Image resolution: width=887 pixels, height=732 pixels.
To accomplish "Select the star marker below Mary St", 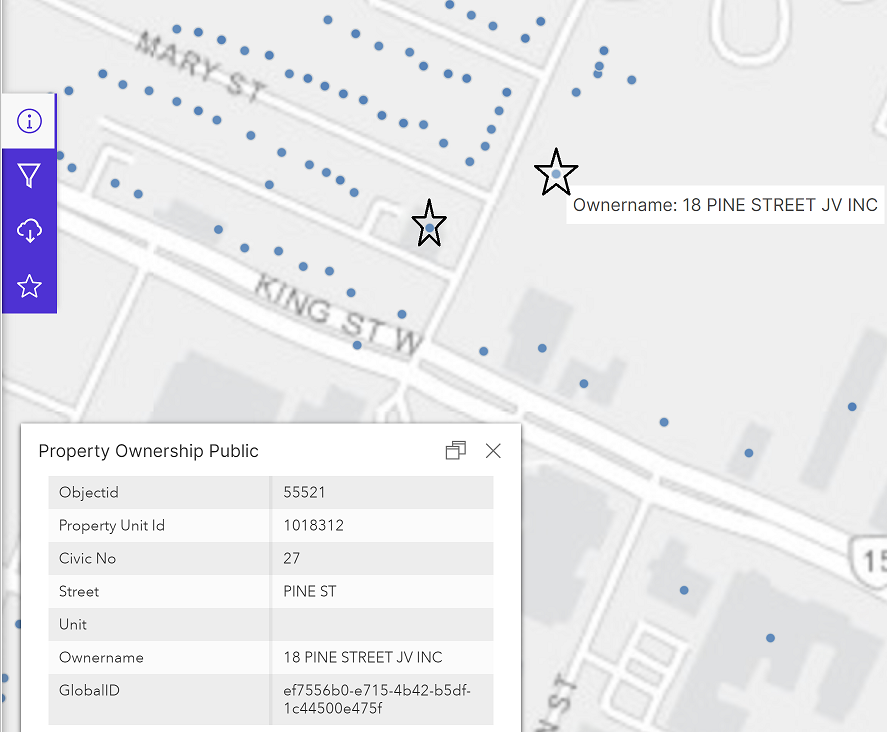I will [429, 224].
